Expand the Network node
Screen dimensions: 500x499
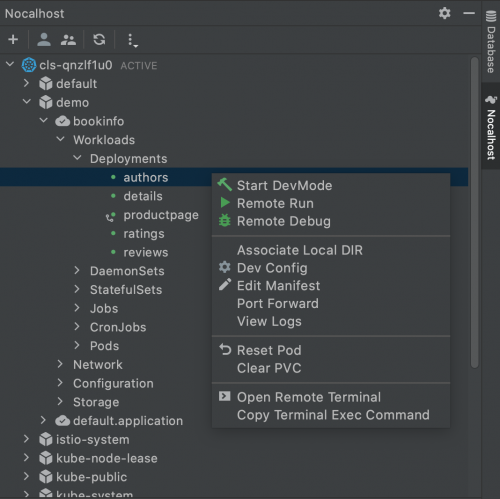tap(60, 364)
